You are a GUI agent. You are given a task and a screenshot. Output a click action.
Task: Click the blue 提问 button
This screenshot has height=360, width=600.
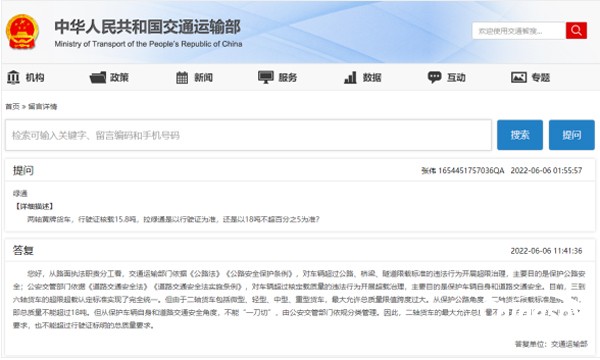[572, 135]
